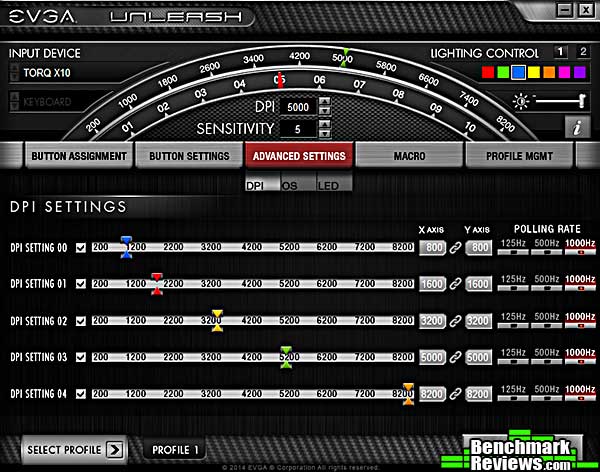Screen dimensions: 600x472
Task: Switch to the Macro tab
Action: tap(410, 157)
